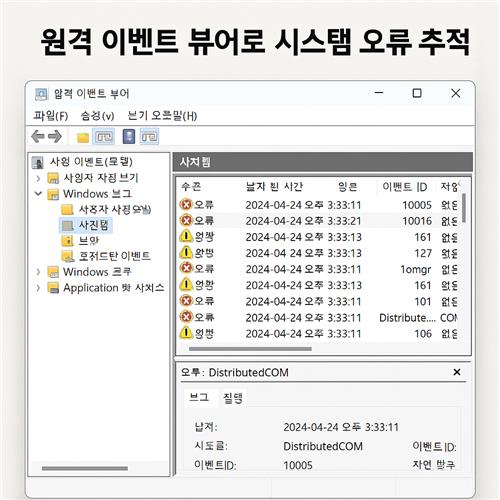Switch to the 브그 tab in details pane
Screen dimensions: 500x500
[x=199, y=397]
